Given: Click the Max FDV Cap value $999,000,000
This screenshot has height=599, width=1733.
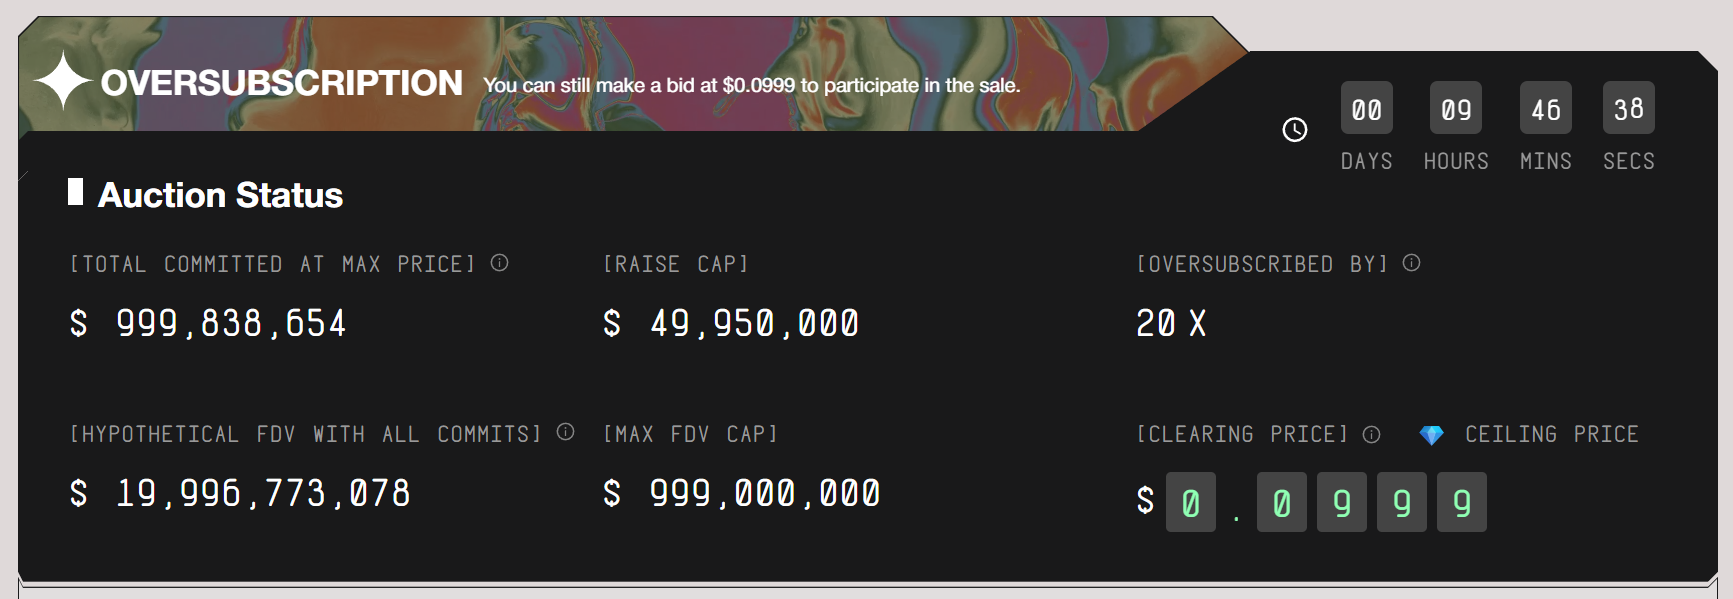Looking at the screenshot, I should point(742,494).
